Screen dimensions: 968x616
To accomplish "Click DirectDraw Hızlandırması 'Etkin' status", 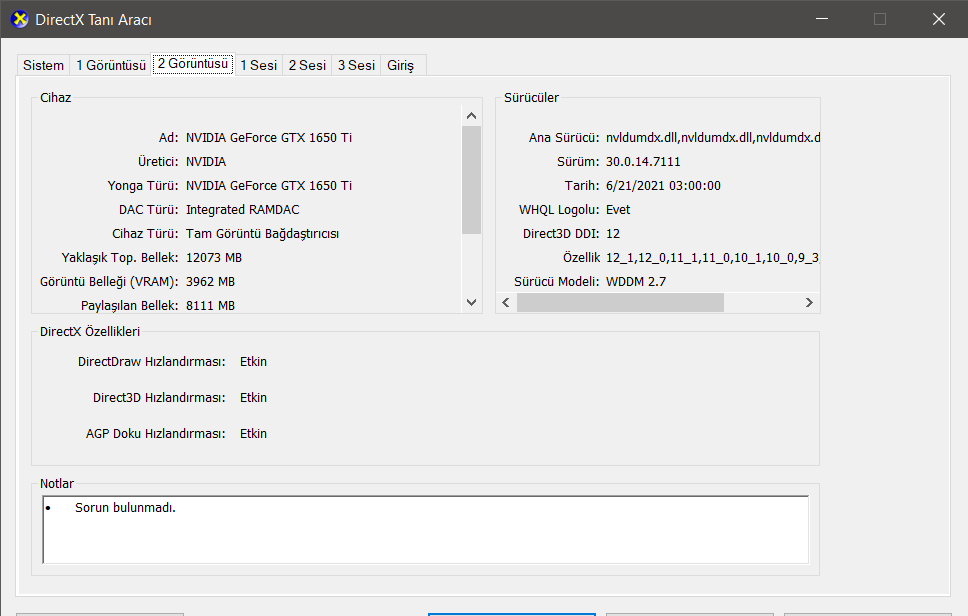I will click(253, 362).
